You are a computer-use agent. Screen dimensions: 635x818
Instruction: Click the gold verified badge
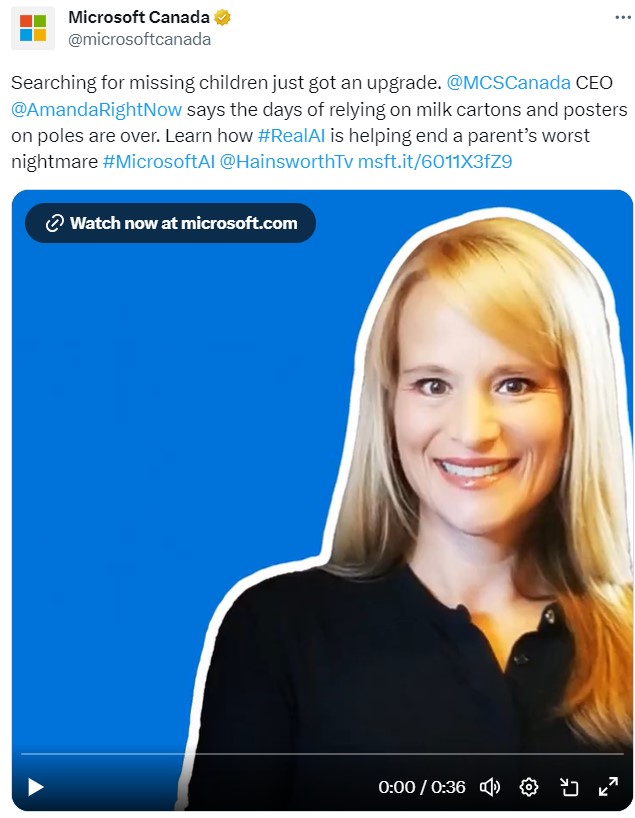(222, 18)
